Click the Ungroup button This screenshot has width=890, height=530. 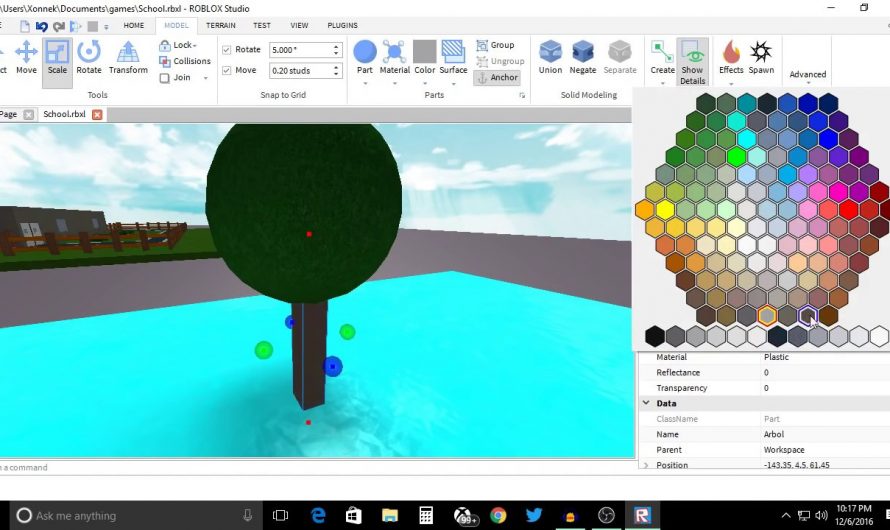point(501,61)
